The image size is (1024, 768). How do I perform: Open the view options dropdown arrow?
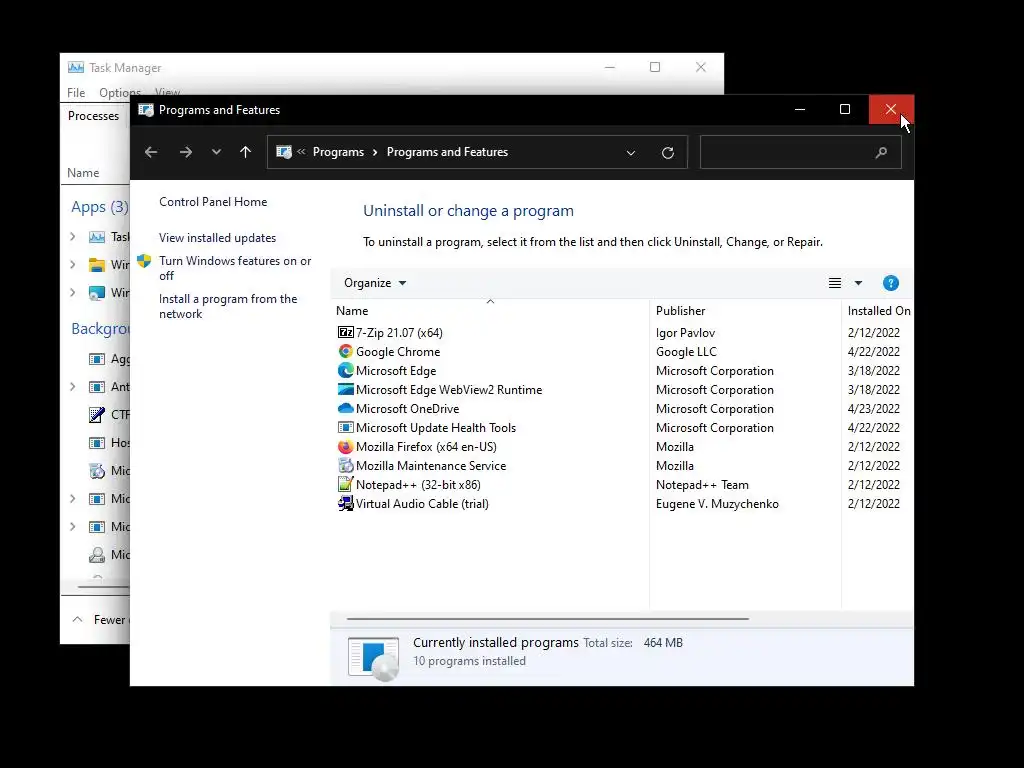pyautogui.click(x=858, y=283)
